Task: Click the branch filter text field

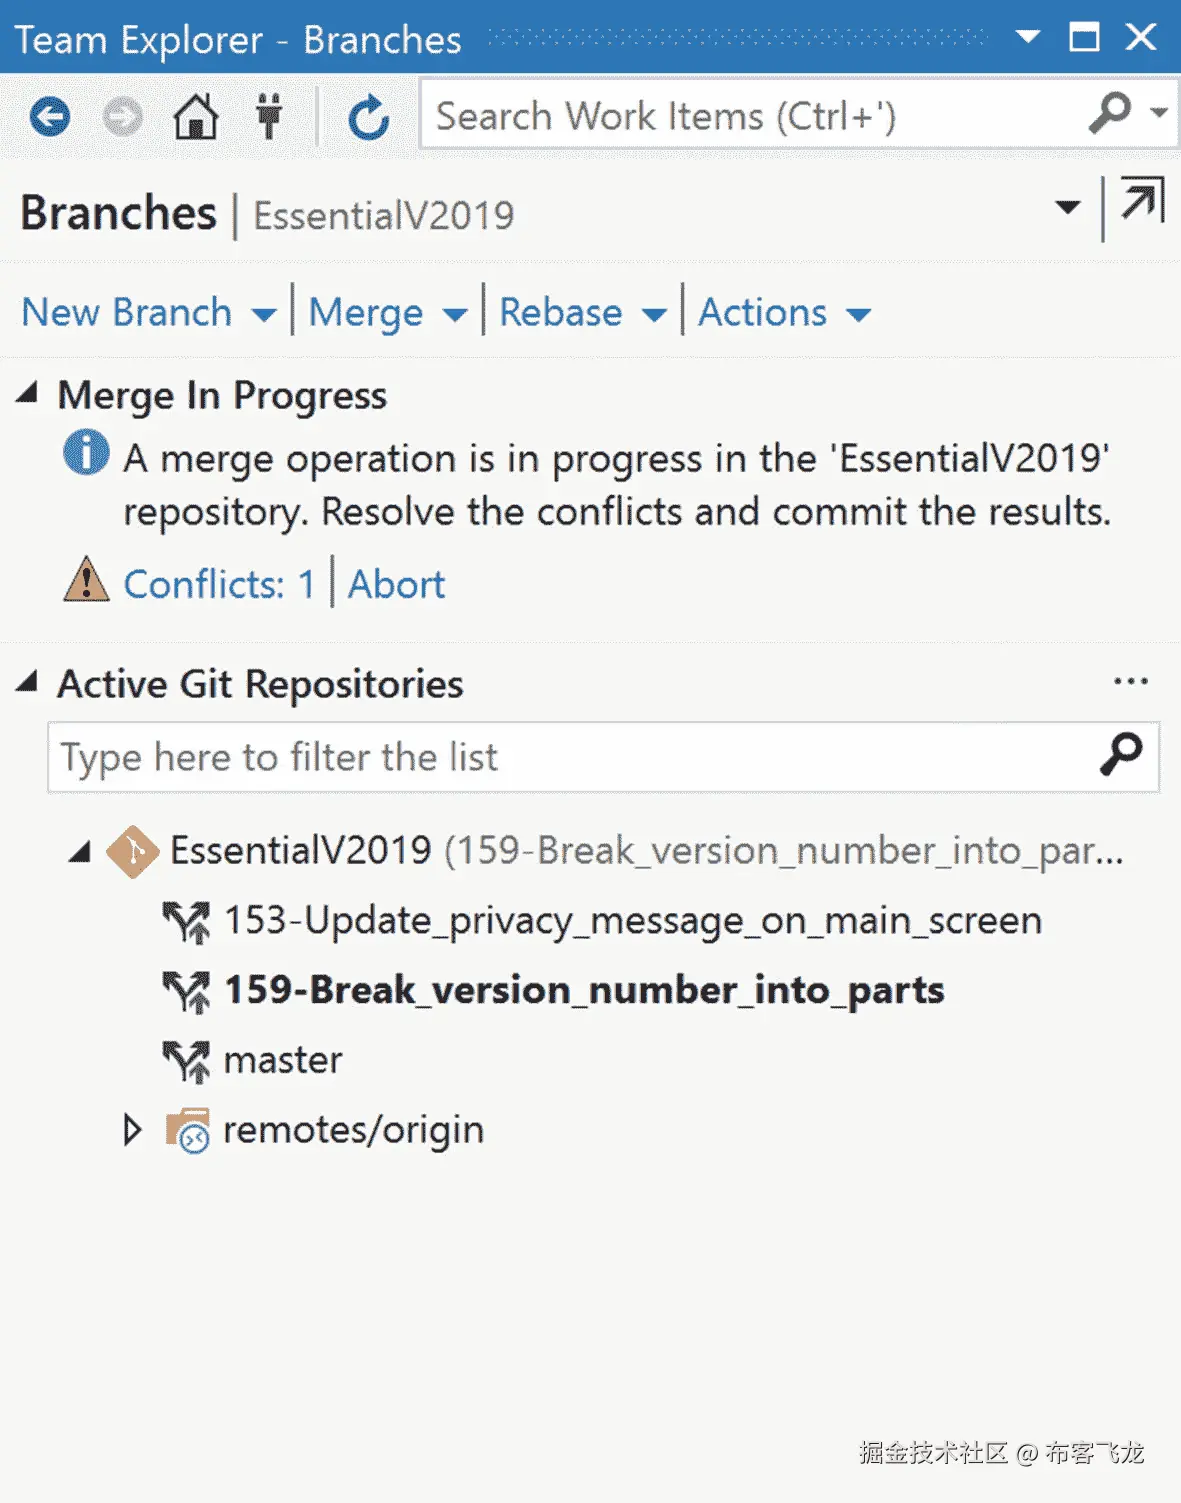Action: (570, 757)
